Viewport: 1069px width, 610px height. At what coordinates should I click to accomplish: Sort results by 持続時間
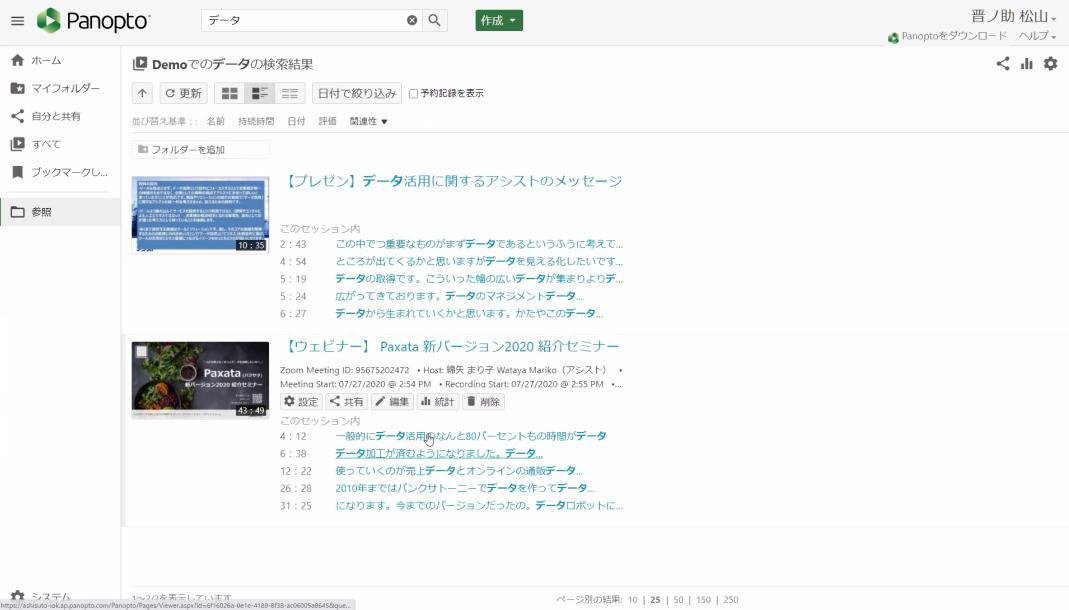pos(256,121)
